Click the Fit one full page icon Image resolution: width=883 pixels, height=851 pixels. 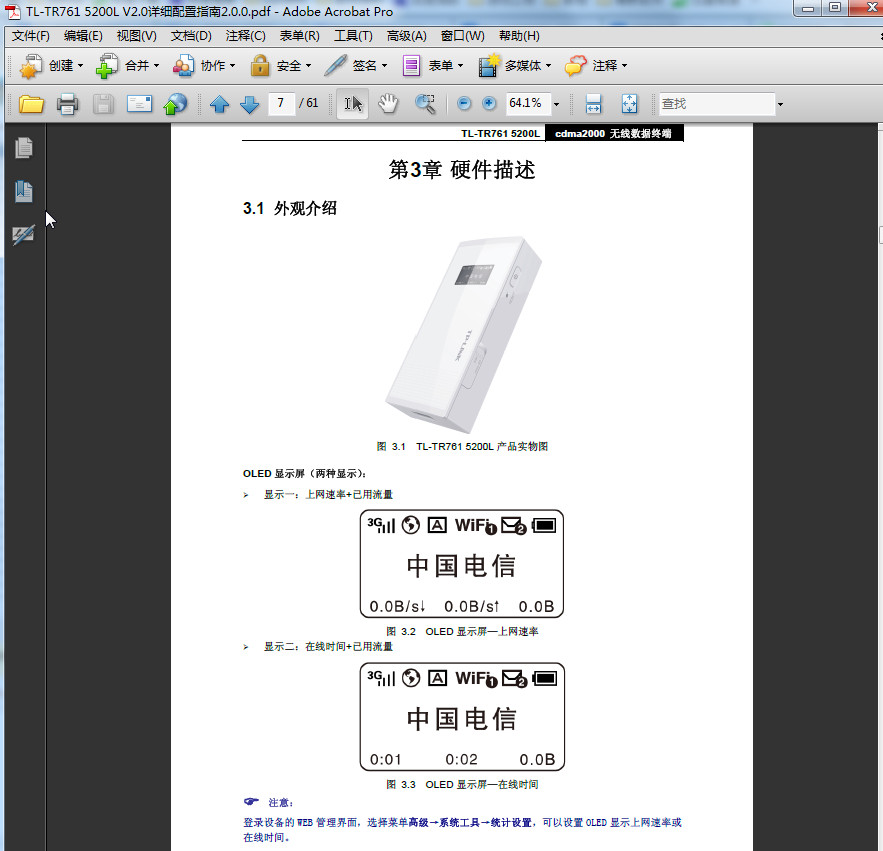pos(629,104)
